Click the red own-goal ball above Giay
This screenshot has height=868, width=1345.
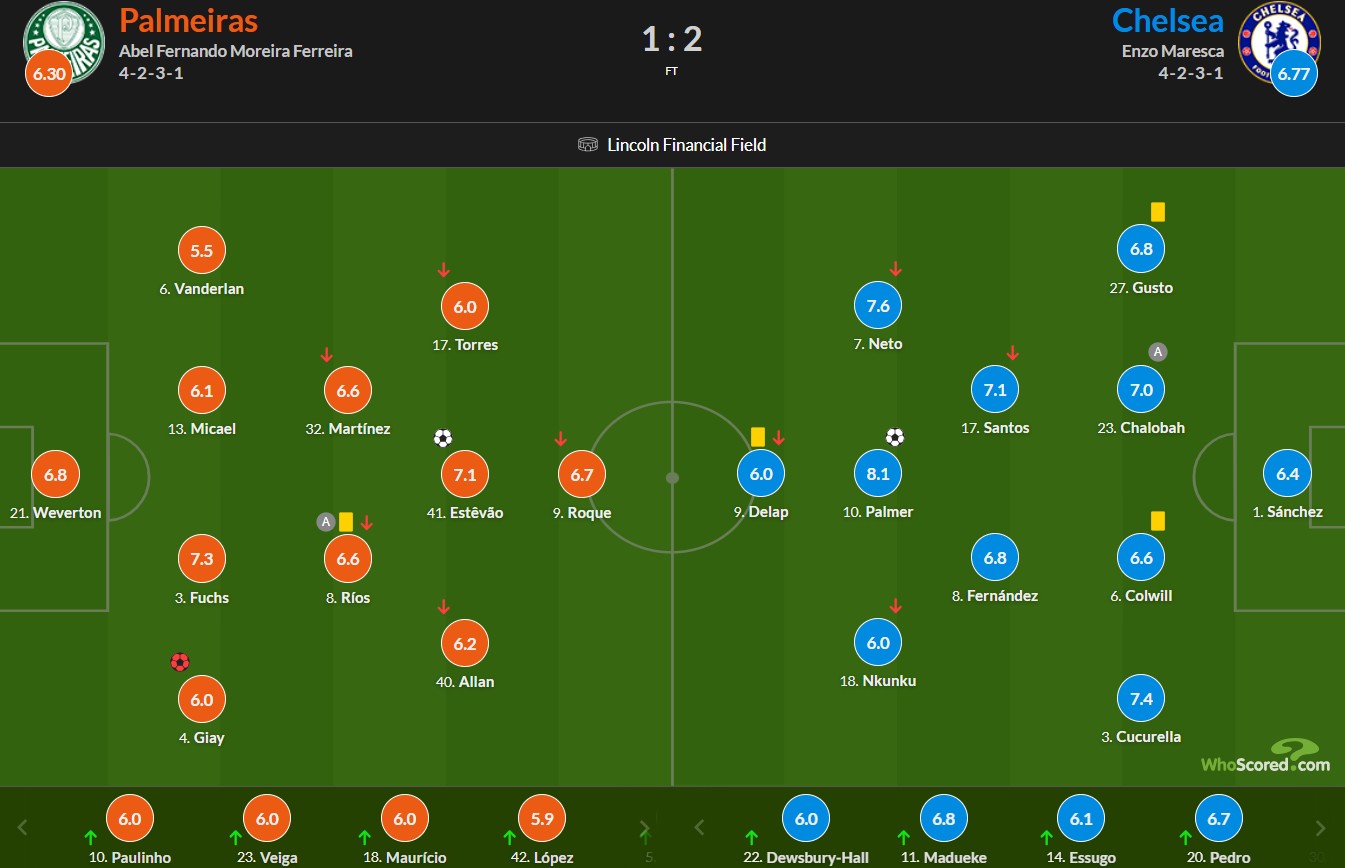(x=180, y=662)
